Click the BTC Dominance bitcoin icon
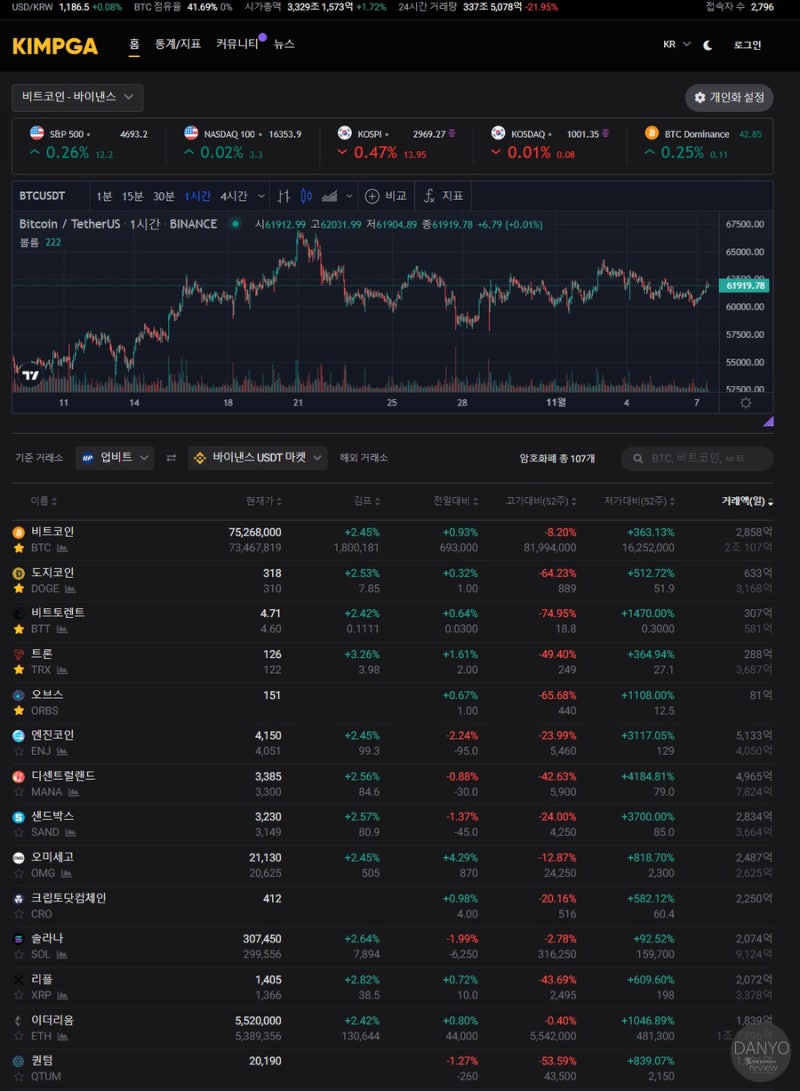Screen dimensions: 800x1091 pos(651,133)
